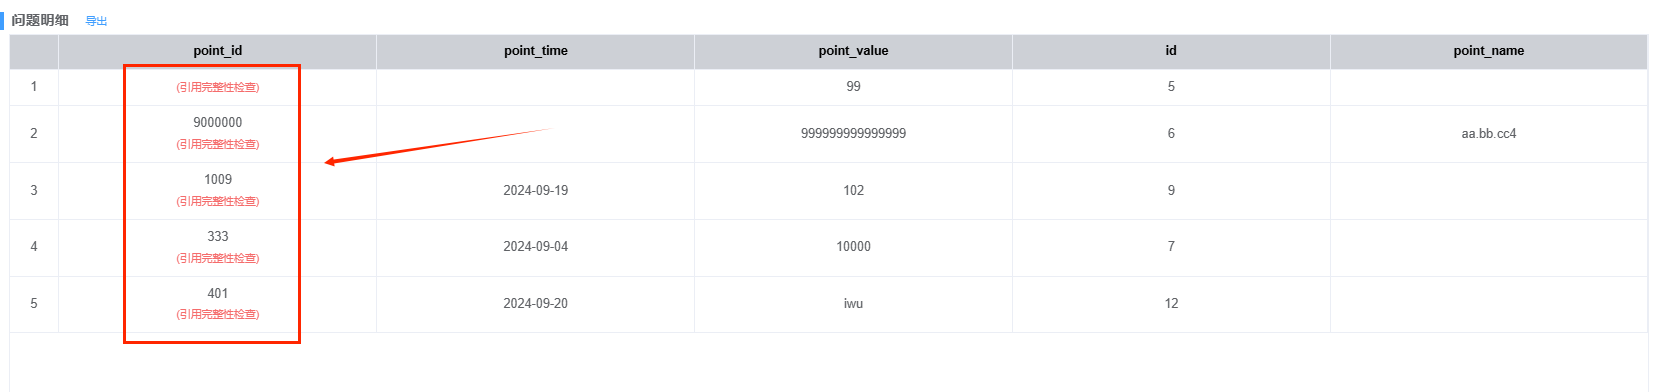Select the point_time column header
The height and width of the screenshot is (392, 1664).
point(535,51)
